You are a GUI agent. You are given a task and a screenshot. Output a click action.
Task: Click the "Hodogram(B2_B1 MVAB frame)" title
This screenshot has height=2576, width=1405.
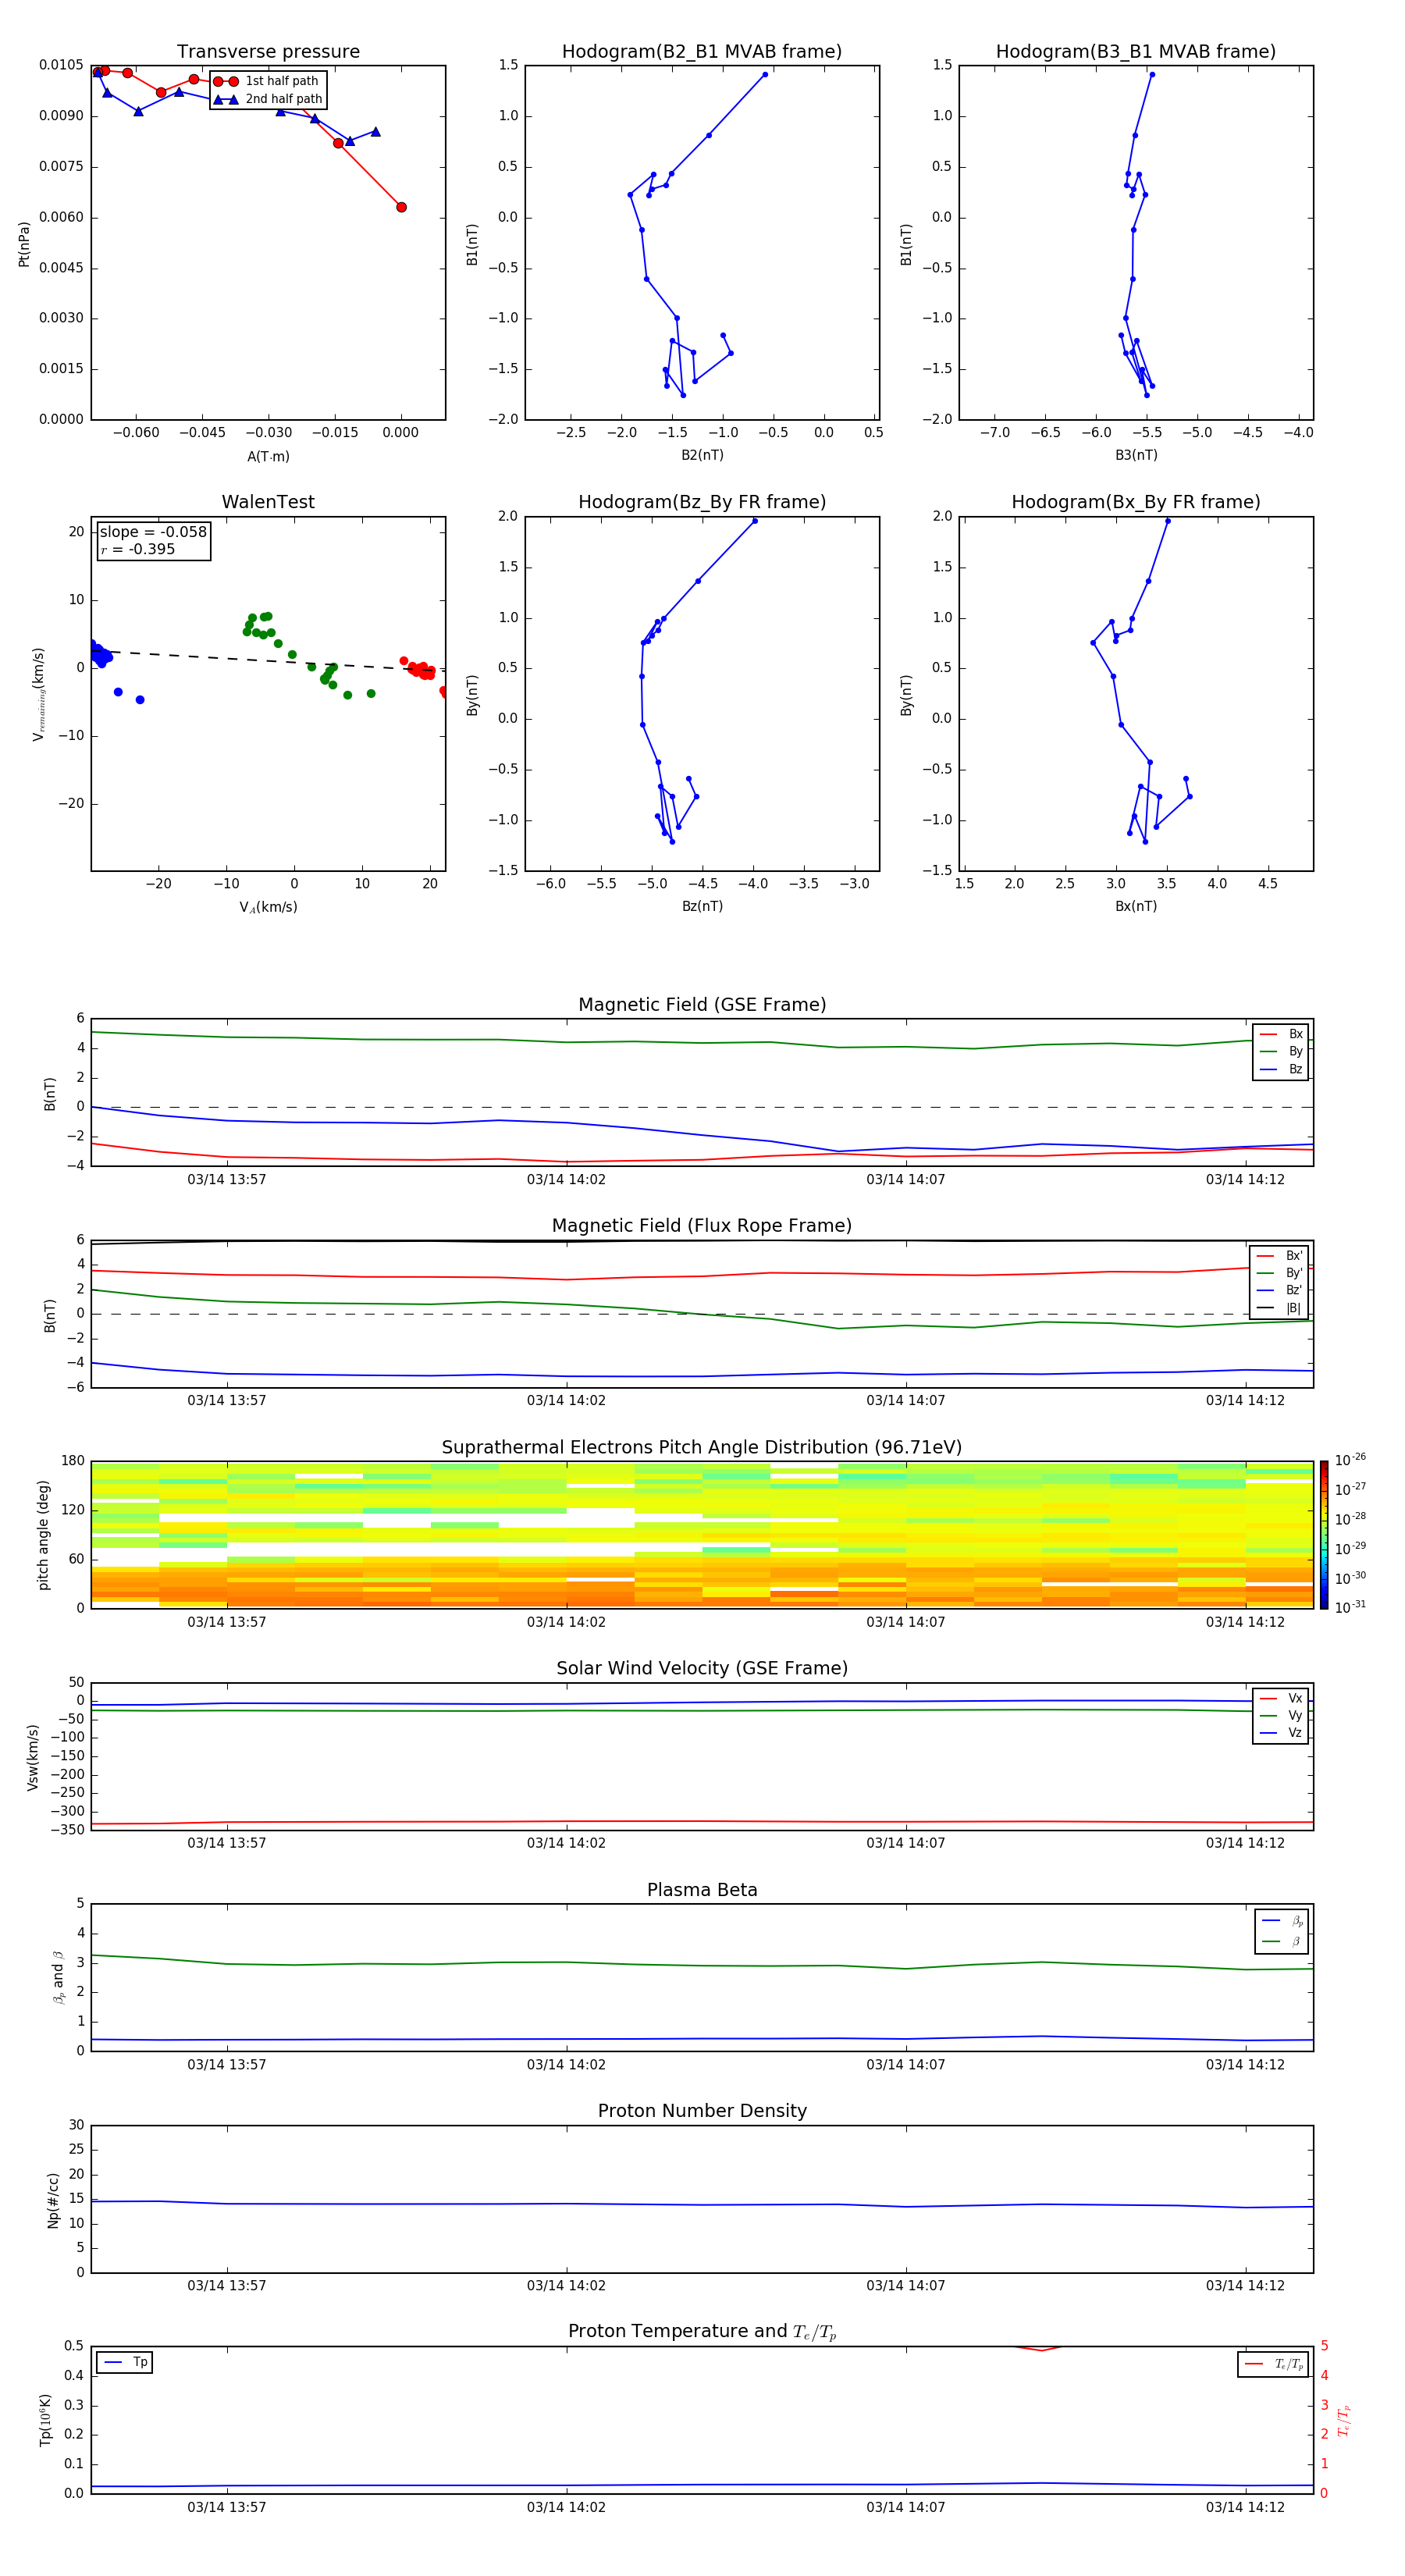click(702, 52)
